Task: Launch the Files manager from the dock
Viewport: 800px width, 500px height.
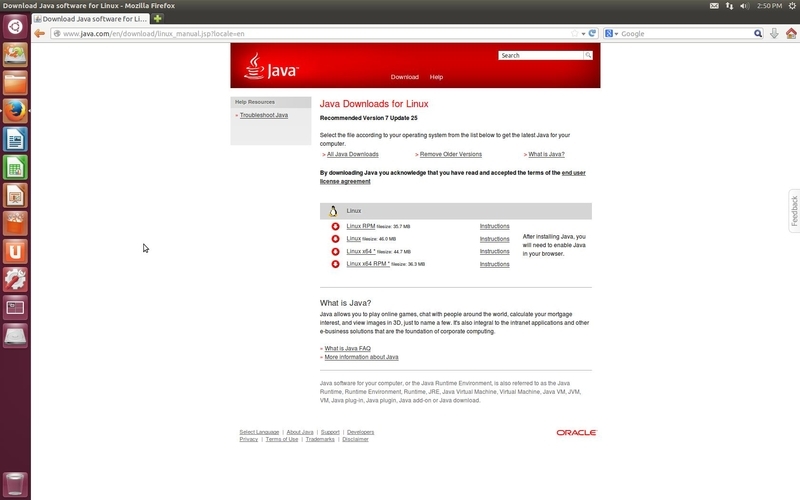Action: (x=15, y=83)
